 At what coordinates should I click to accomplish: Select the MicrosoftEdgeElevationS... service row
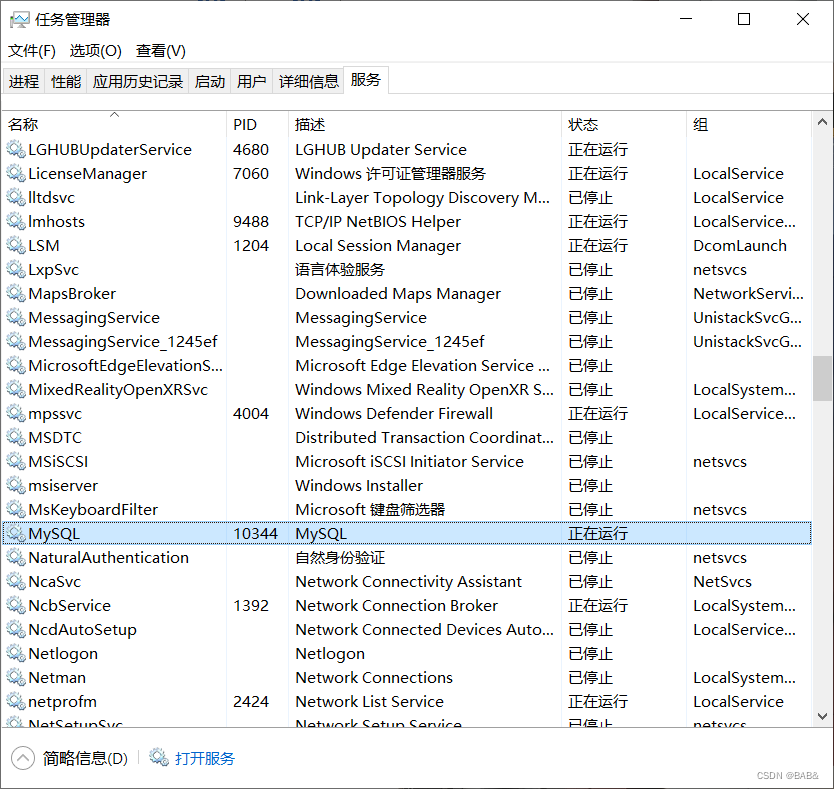407,366
